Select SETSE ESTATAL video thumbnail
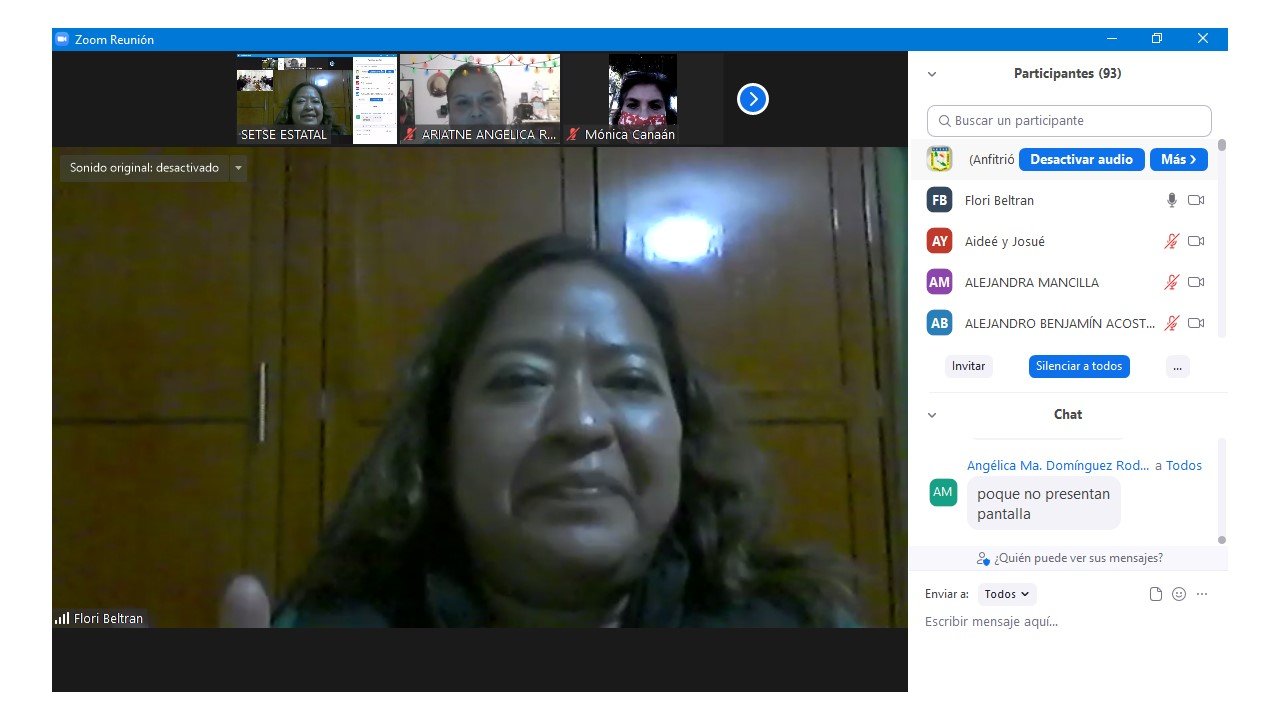 click(x=317, y=99)
